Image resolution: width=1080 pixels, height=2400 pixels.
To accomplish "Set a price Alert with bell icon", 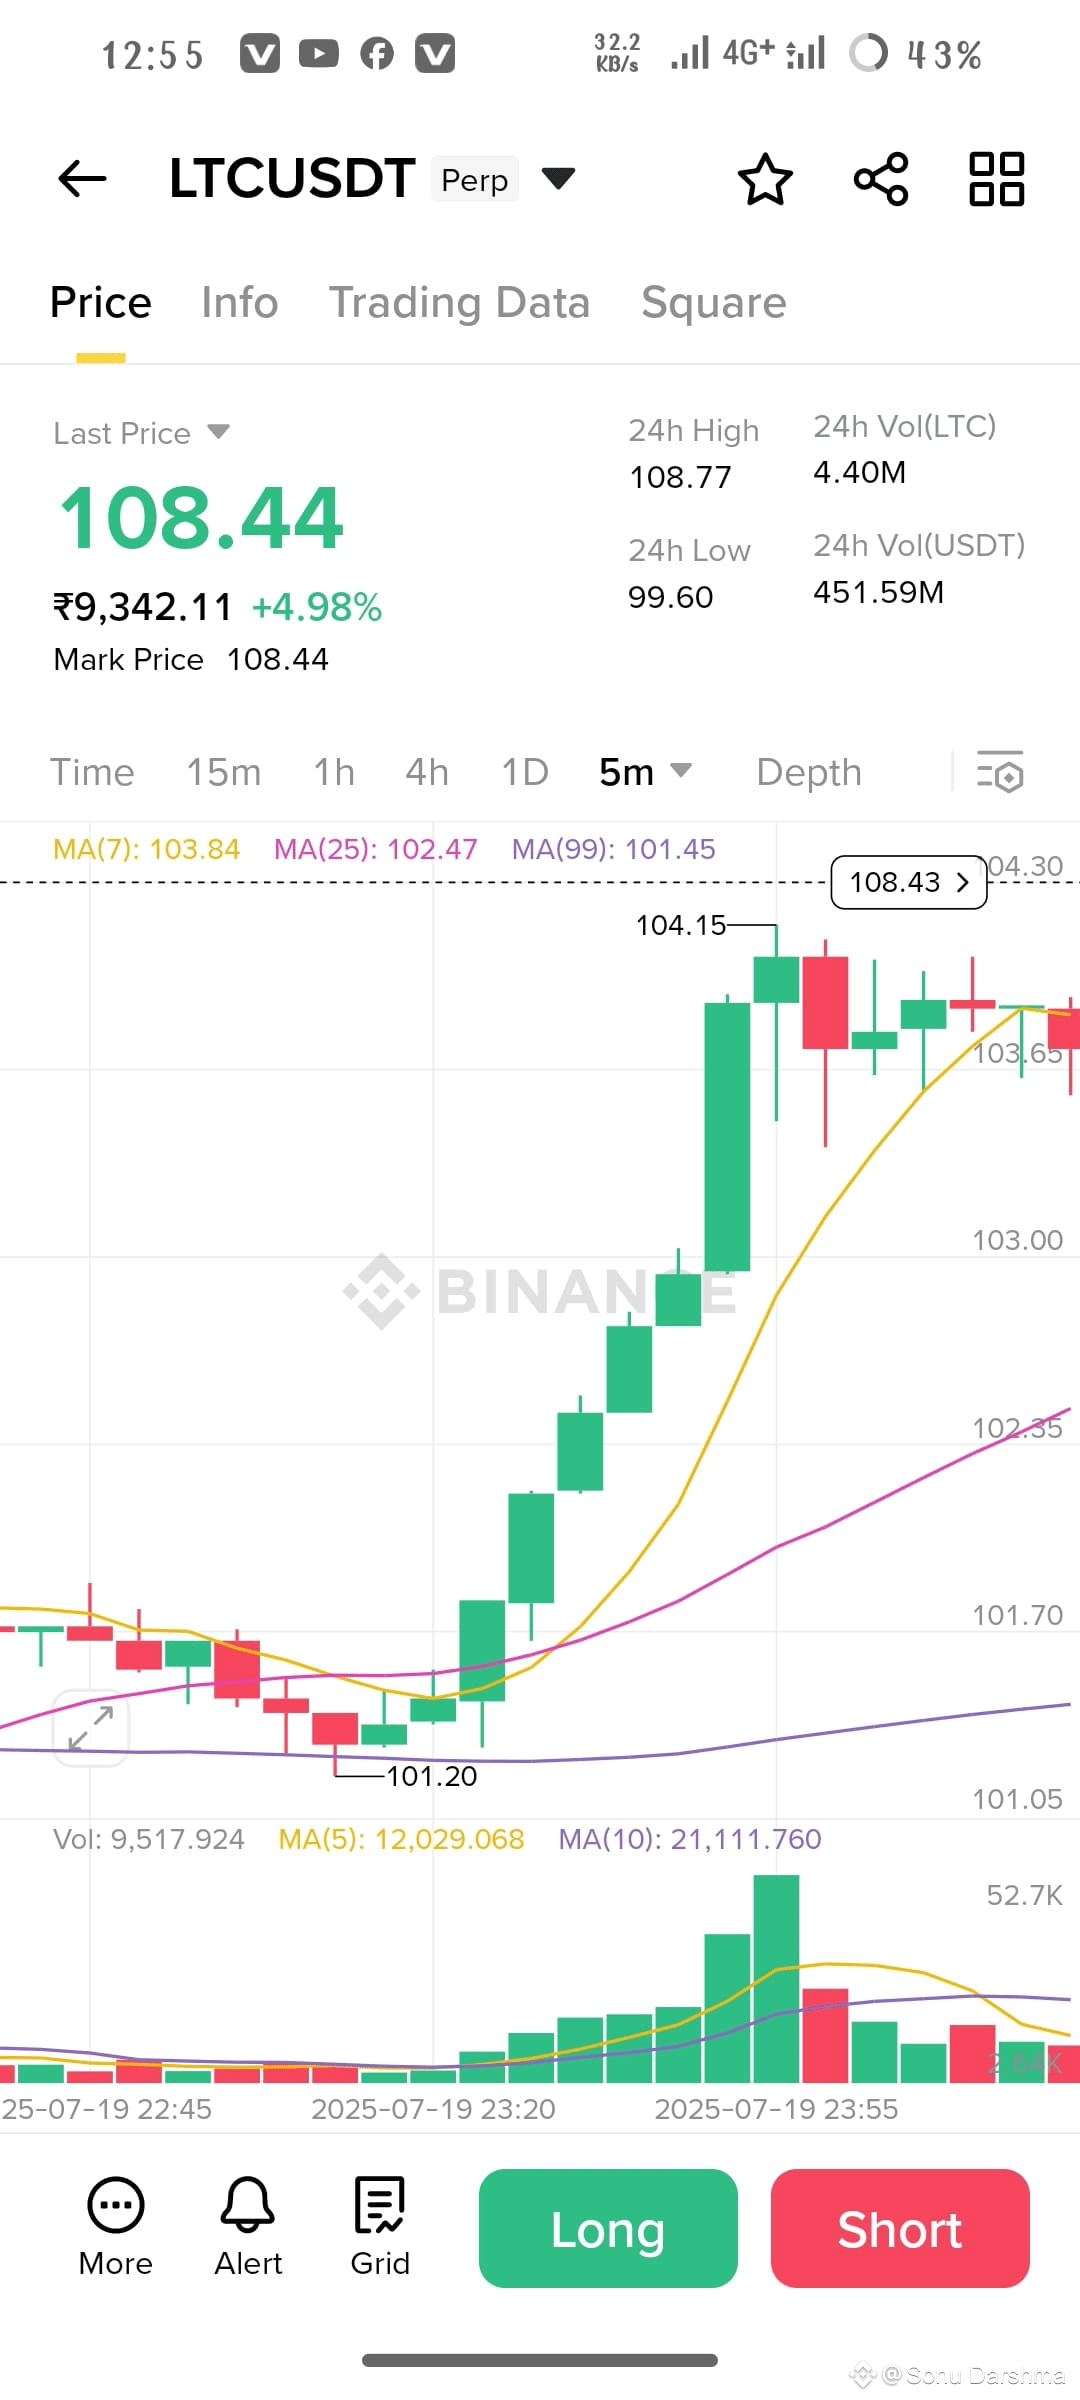I will pos(248,2227).
